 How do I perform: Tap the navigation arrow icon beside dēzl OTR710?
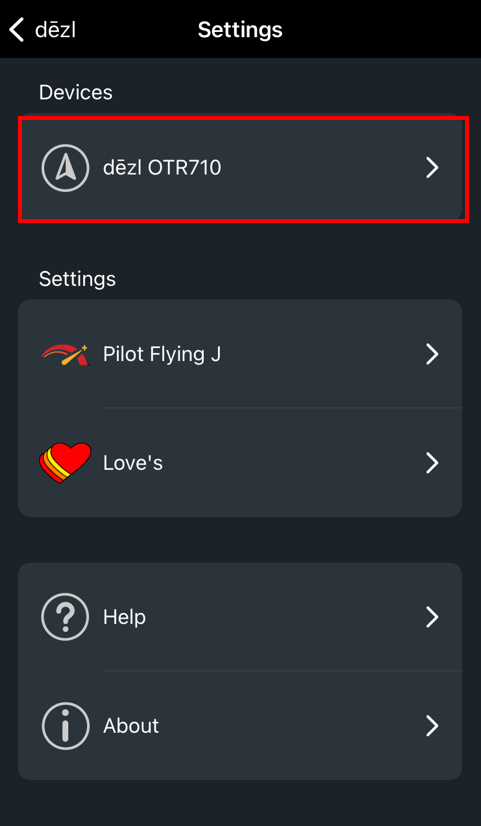[x=65, y=168]
